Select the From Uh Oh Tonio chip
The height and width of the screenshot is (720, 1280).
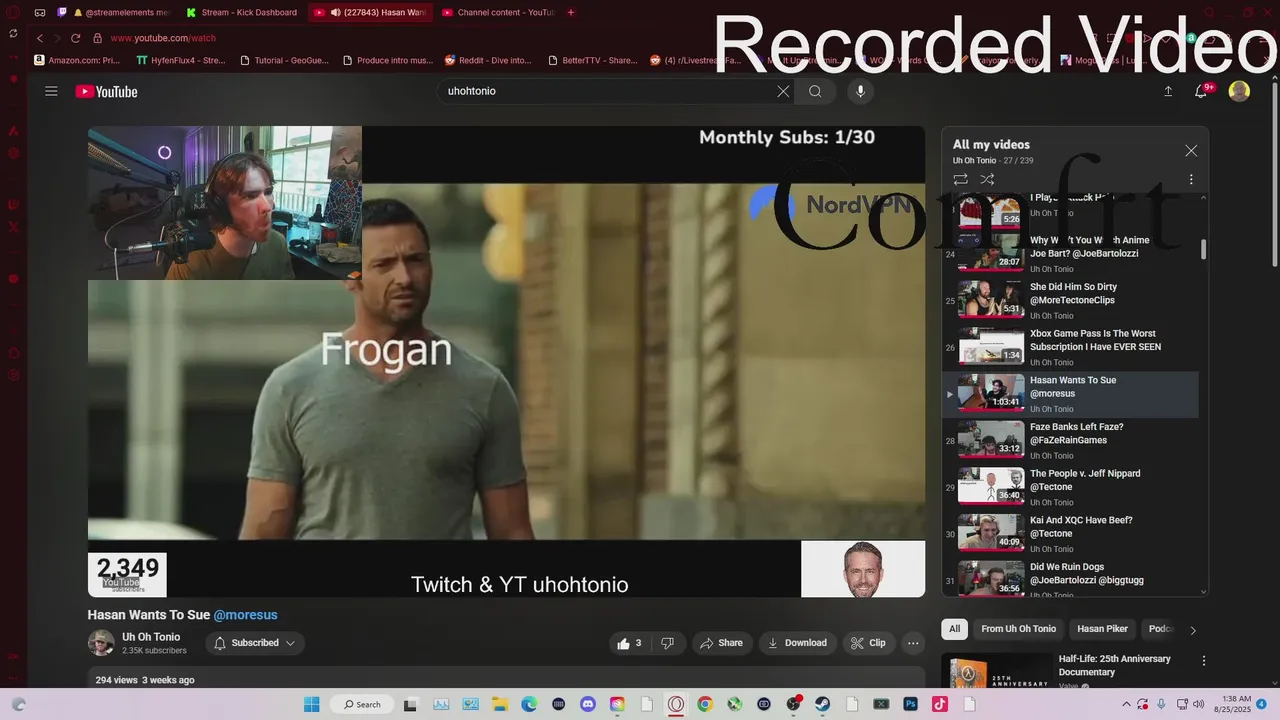pos(1018,629)
